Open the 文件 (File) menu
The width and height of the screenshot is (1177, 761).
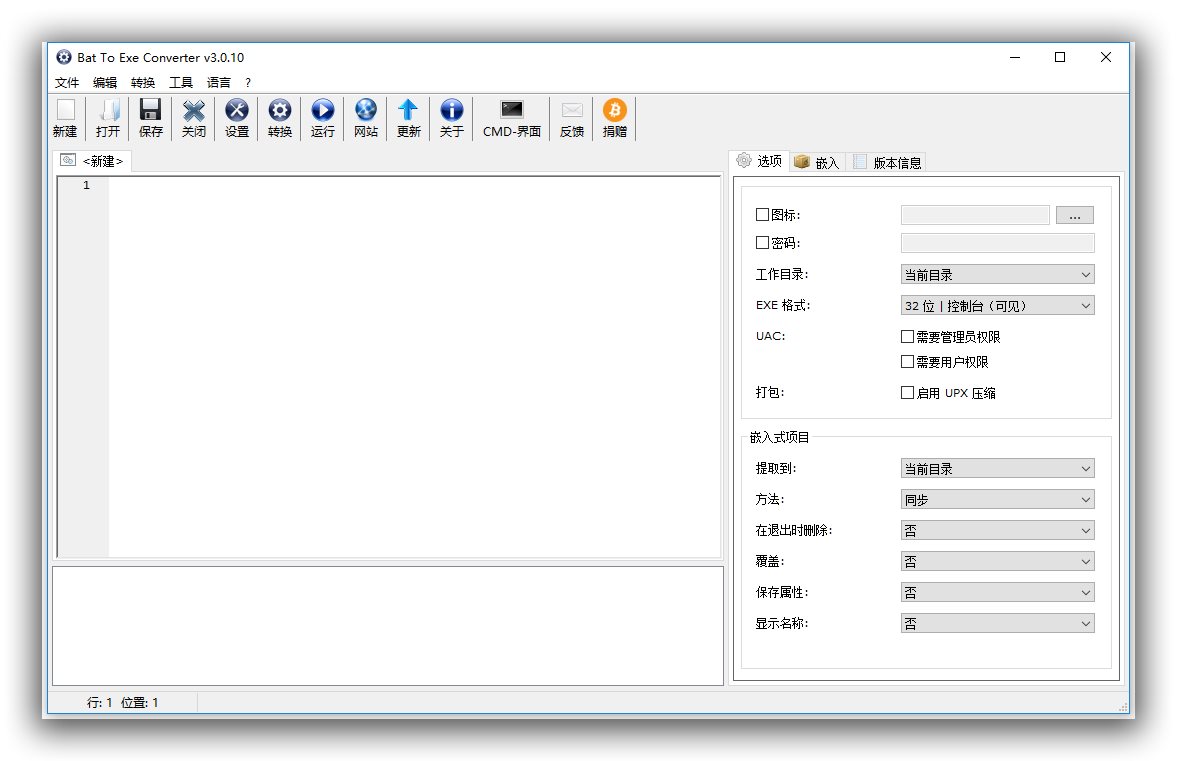[67, 83]
